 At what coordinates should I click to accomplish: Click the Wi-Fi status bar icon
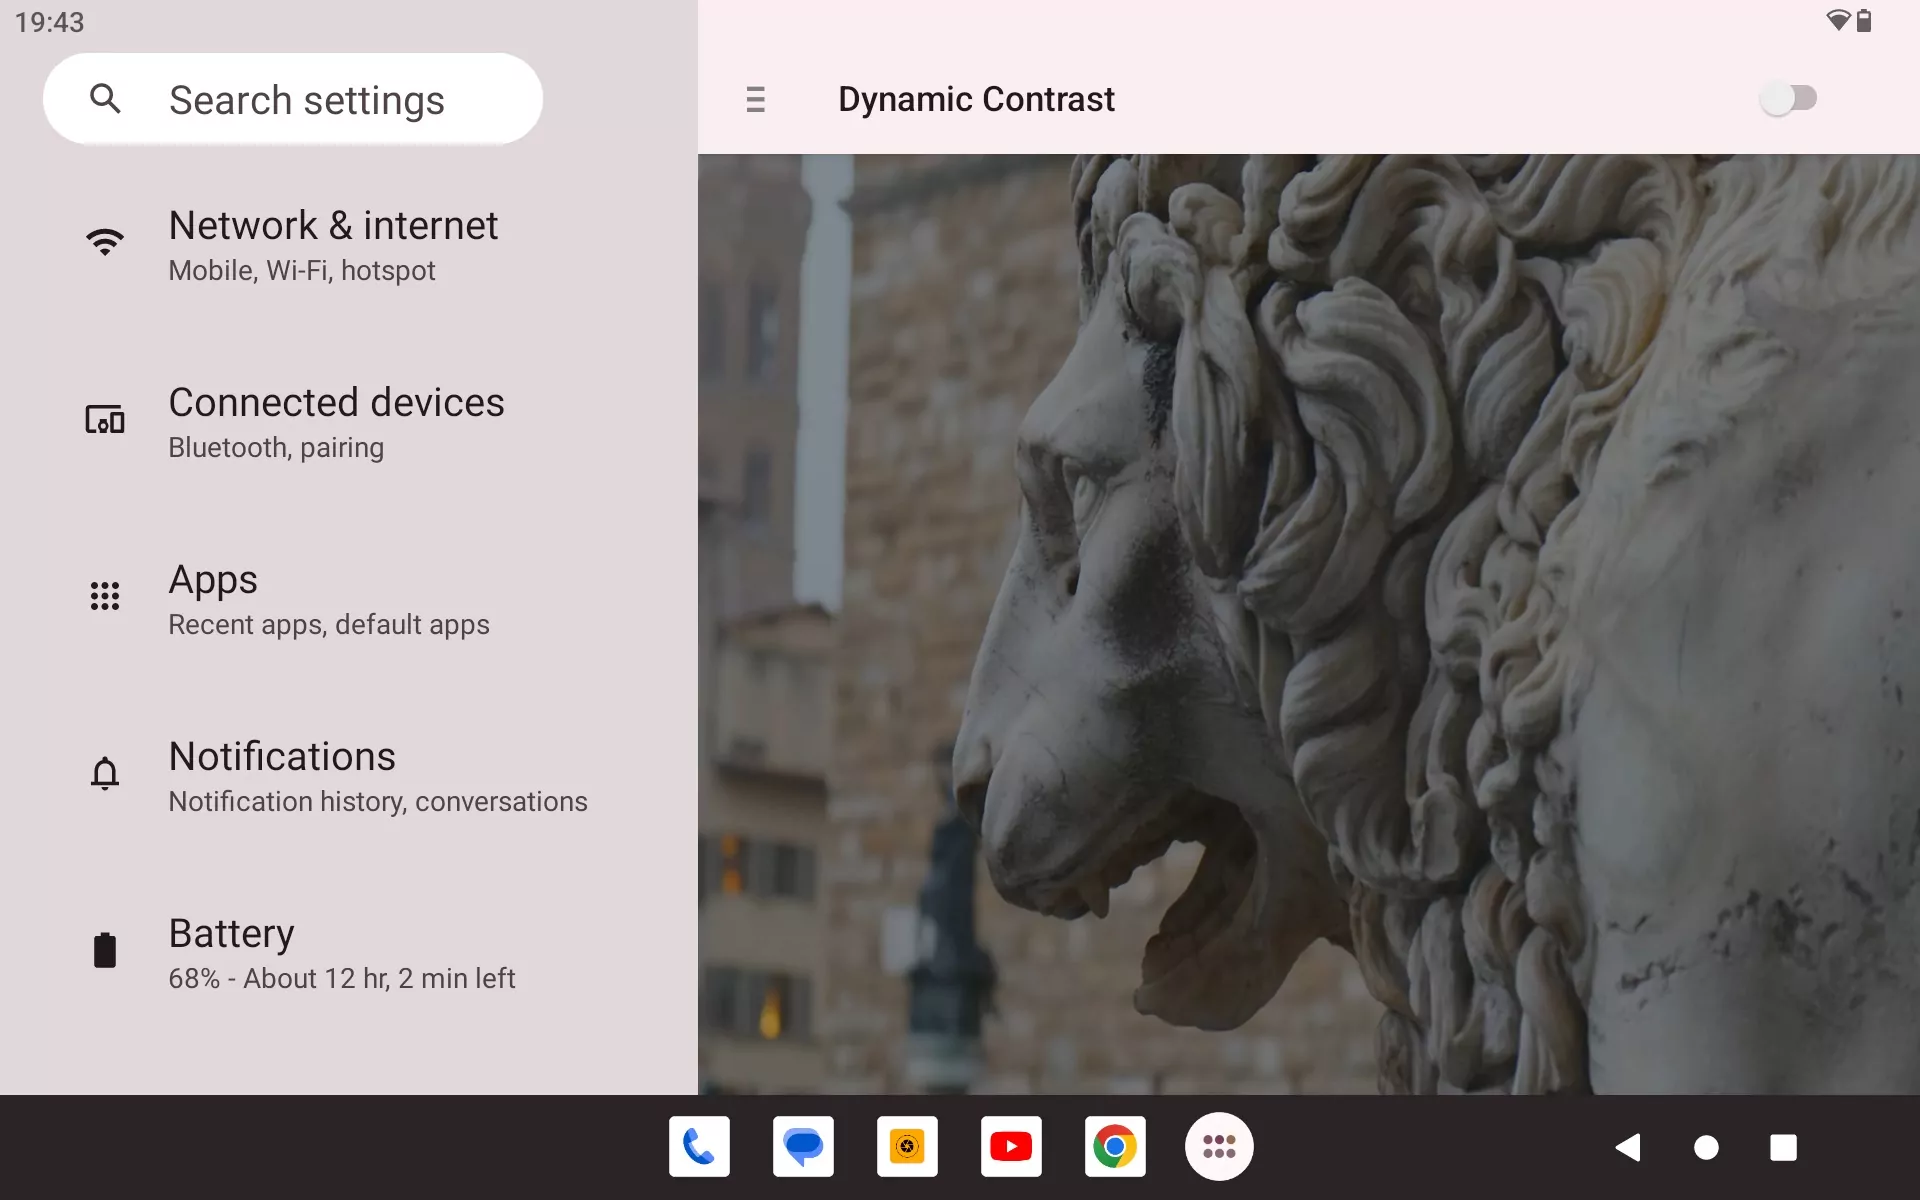[x=1838, y=20]
